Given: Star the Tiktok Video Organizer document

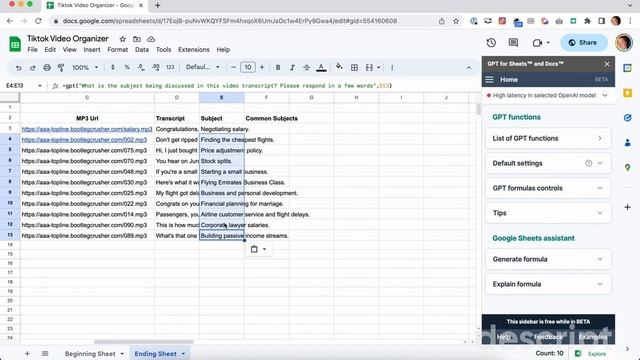Looking at the screenshot, I should [122, 39].
